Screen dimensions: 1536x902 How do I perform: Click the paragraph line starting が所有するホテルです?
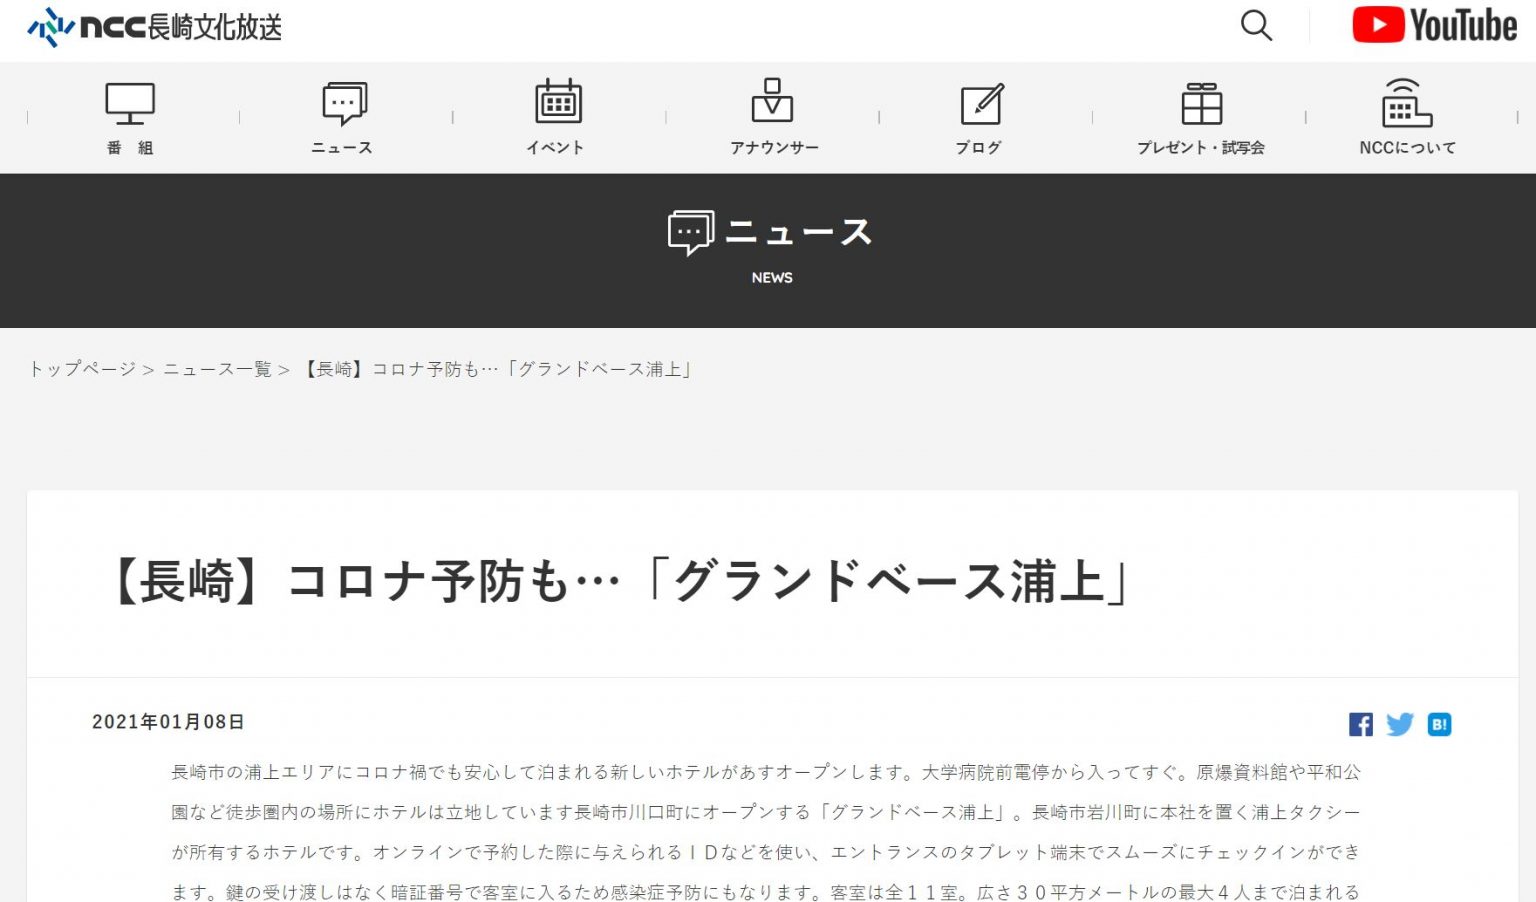tap(766, 852)
